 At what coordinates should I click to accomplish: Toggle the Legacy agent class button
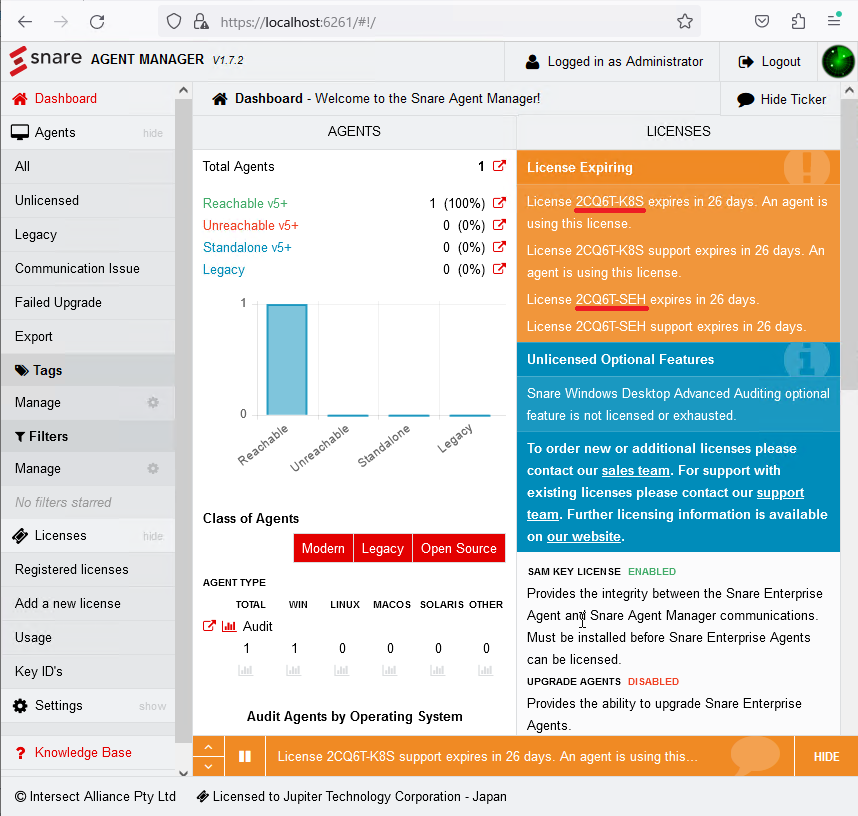coord(383,548)
